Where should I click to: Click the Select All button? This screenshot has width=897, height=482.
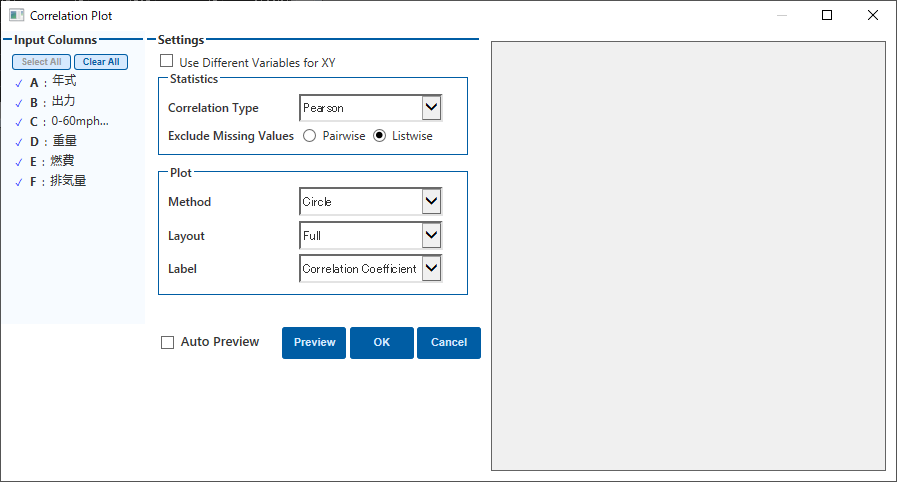point(41,62)
